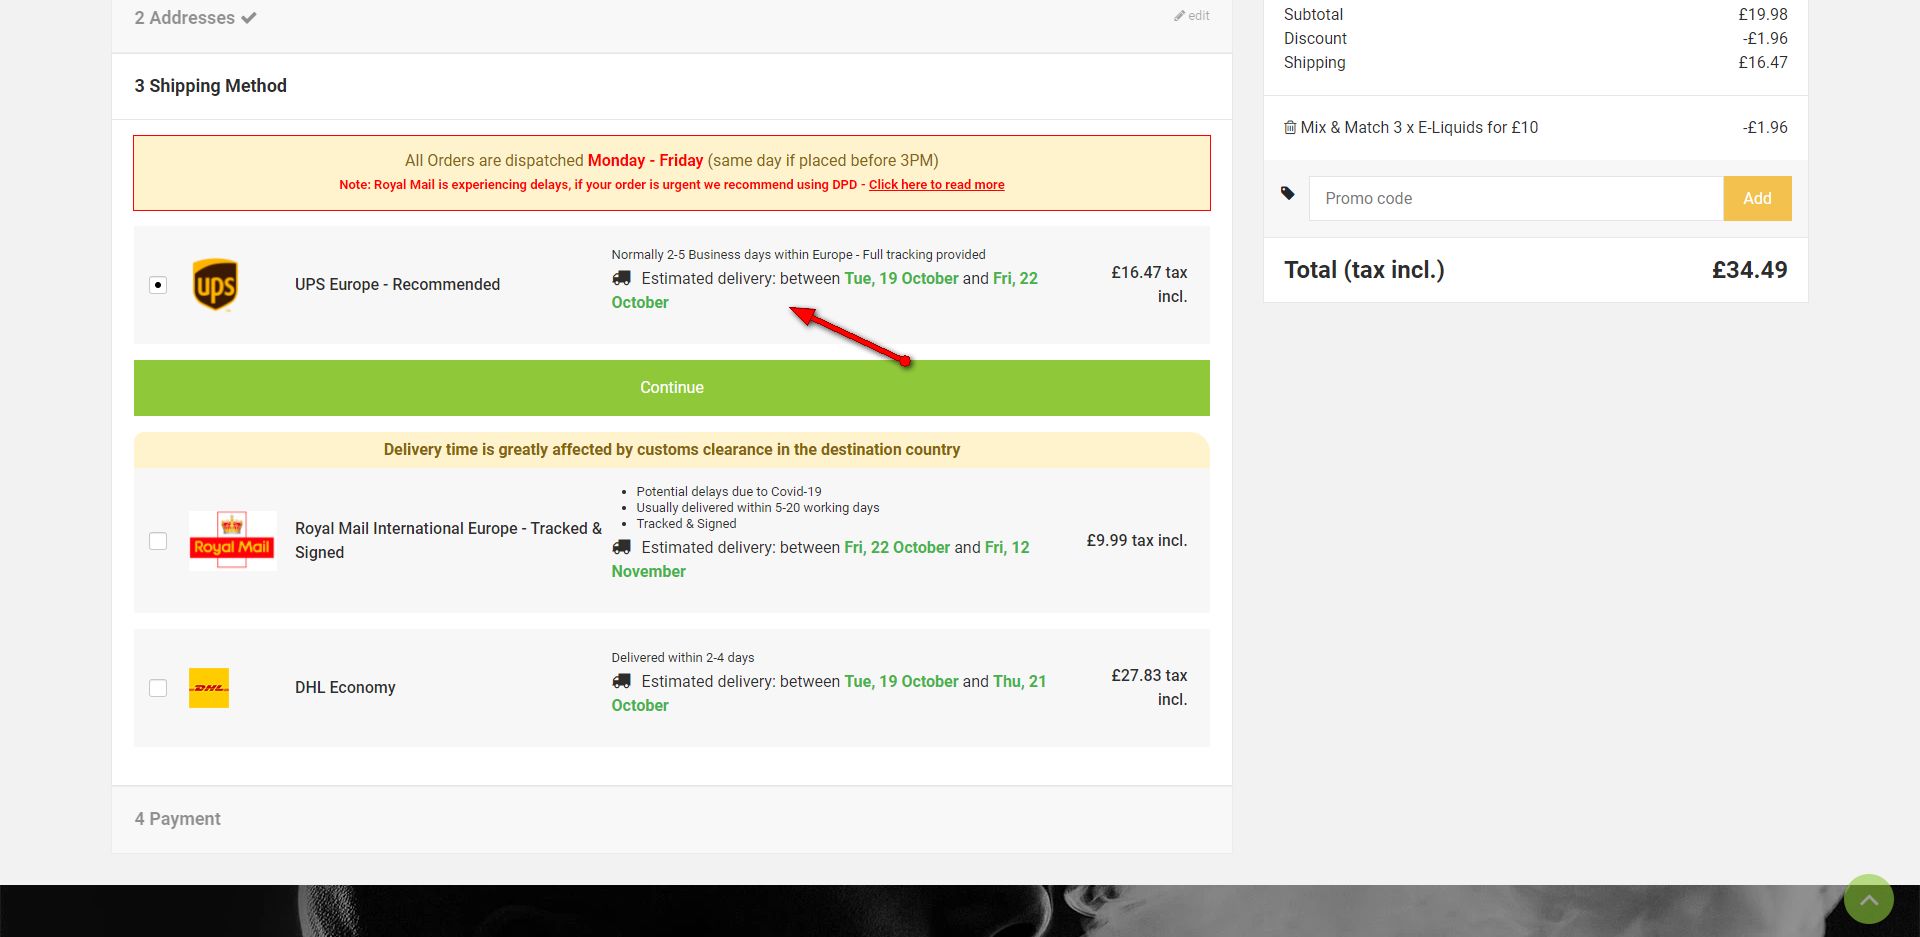
Task: Click the Subtotal £19.98 value
Action: [1763, 15]
